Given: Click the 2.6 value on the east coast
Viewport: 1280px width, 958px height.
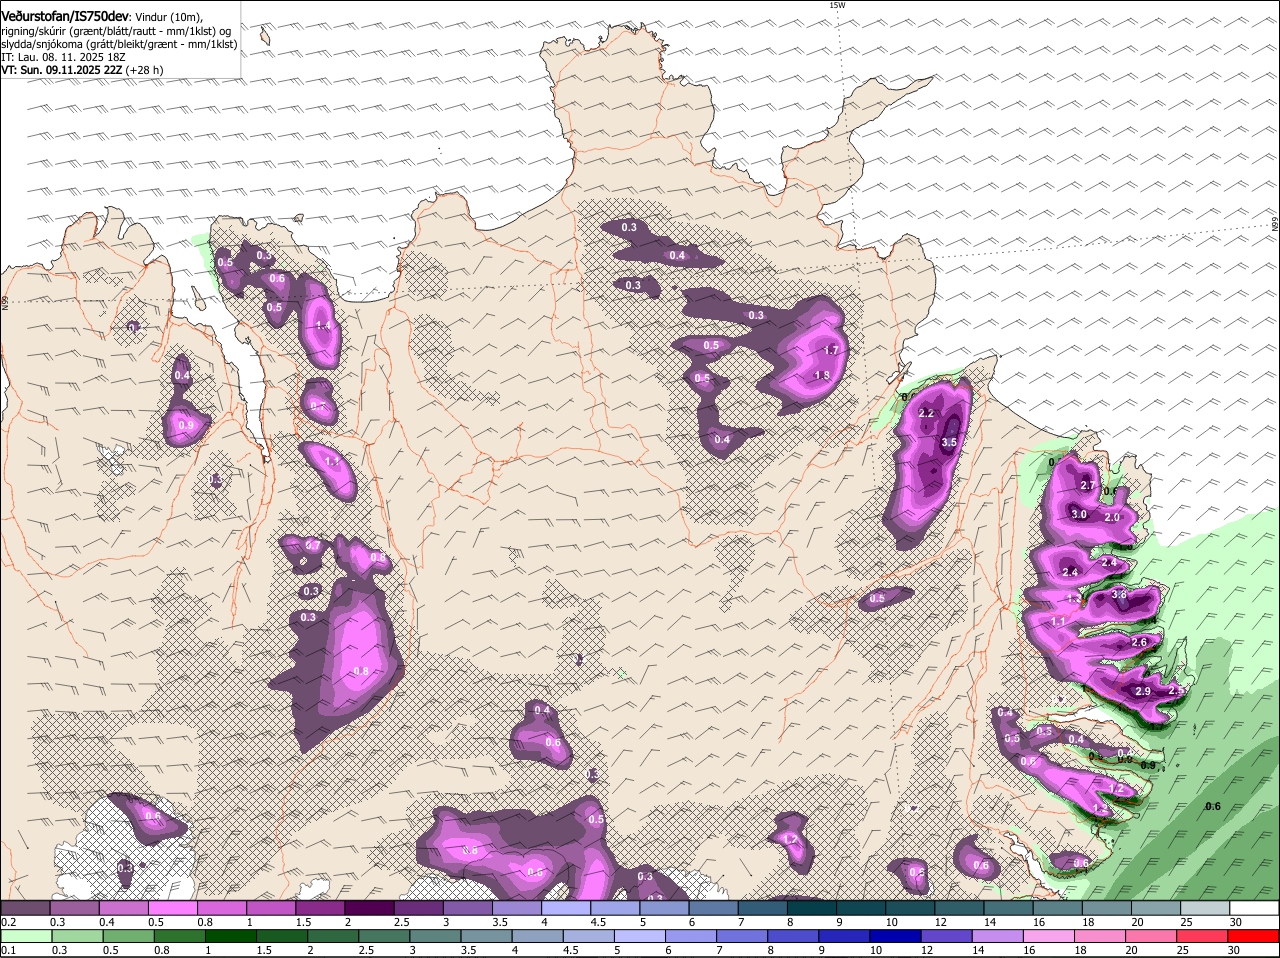Looking at the screenshot, I should (x=1139, y=642).
